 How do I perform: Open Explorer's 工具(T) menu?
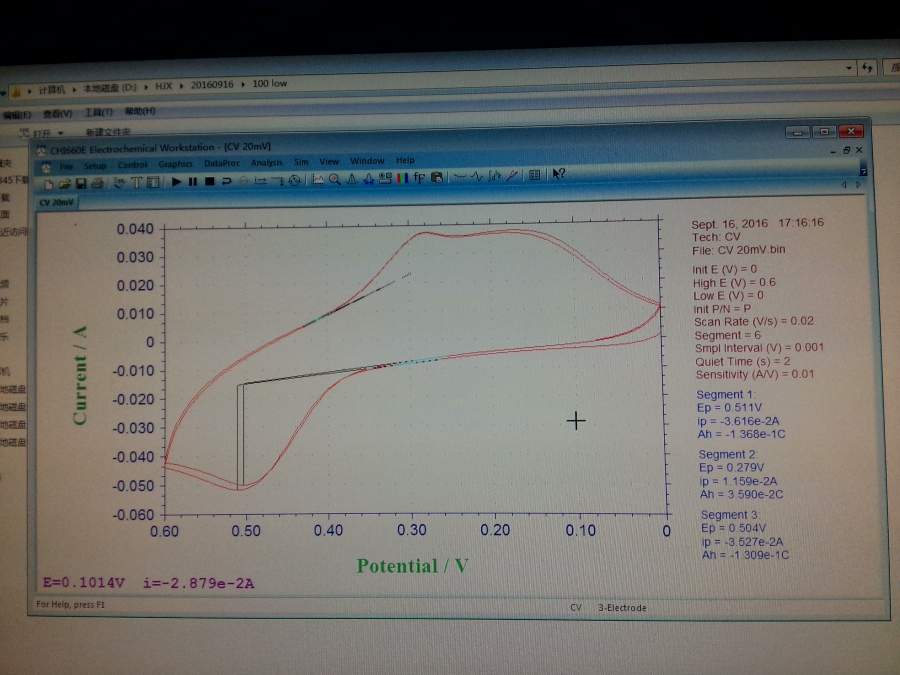pyautogui.click(x=99, y=112)
